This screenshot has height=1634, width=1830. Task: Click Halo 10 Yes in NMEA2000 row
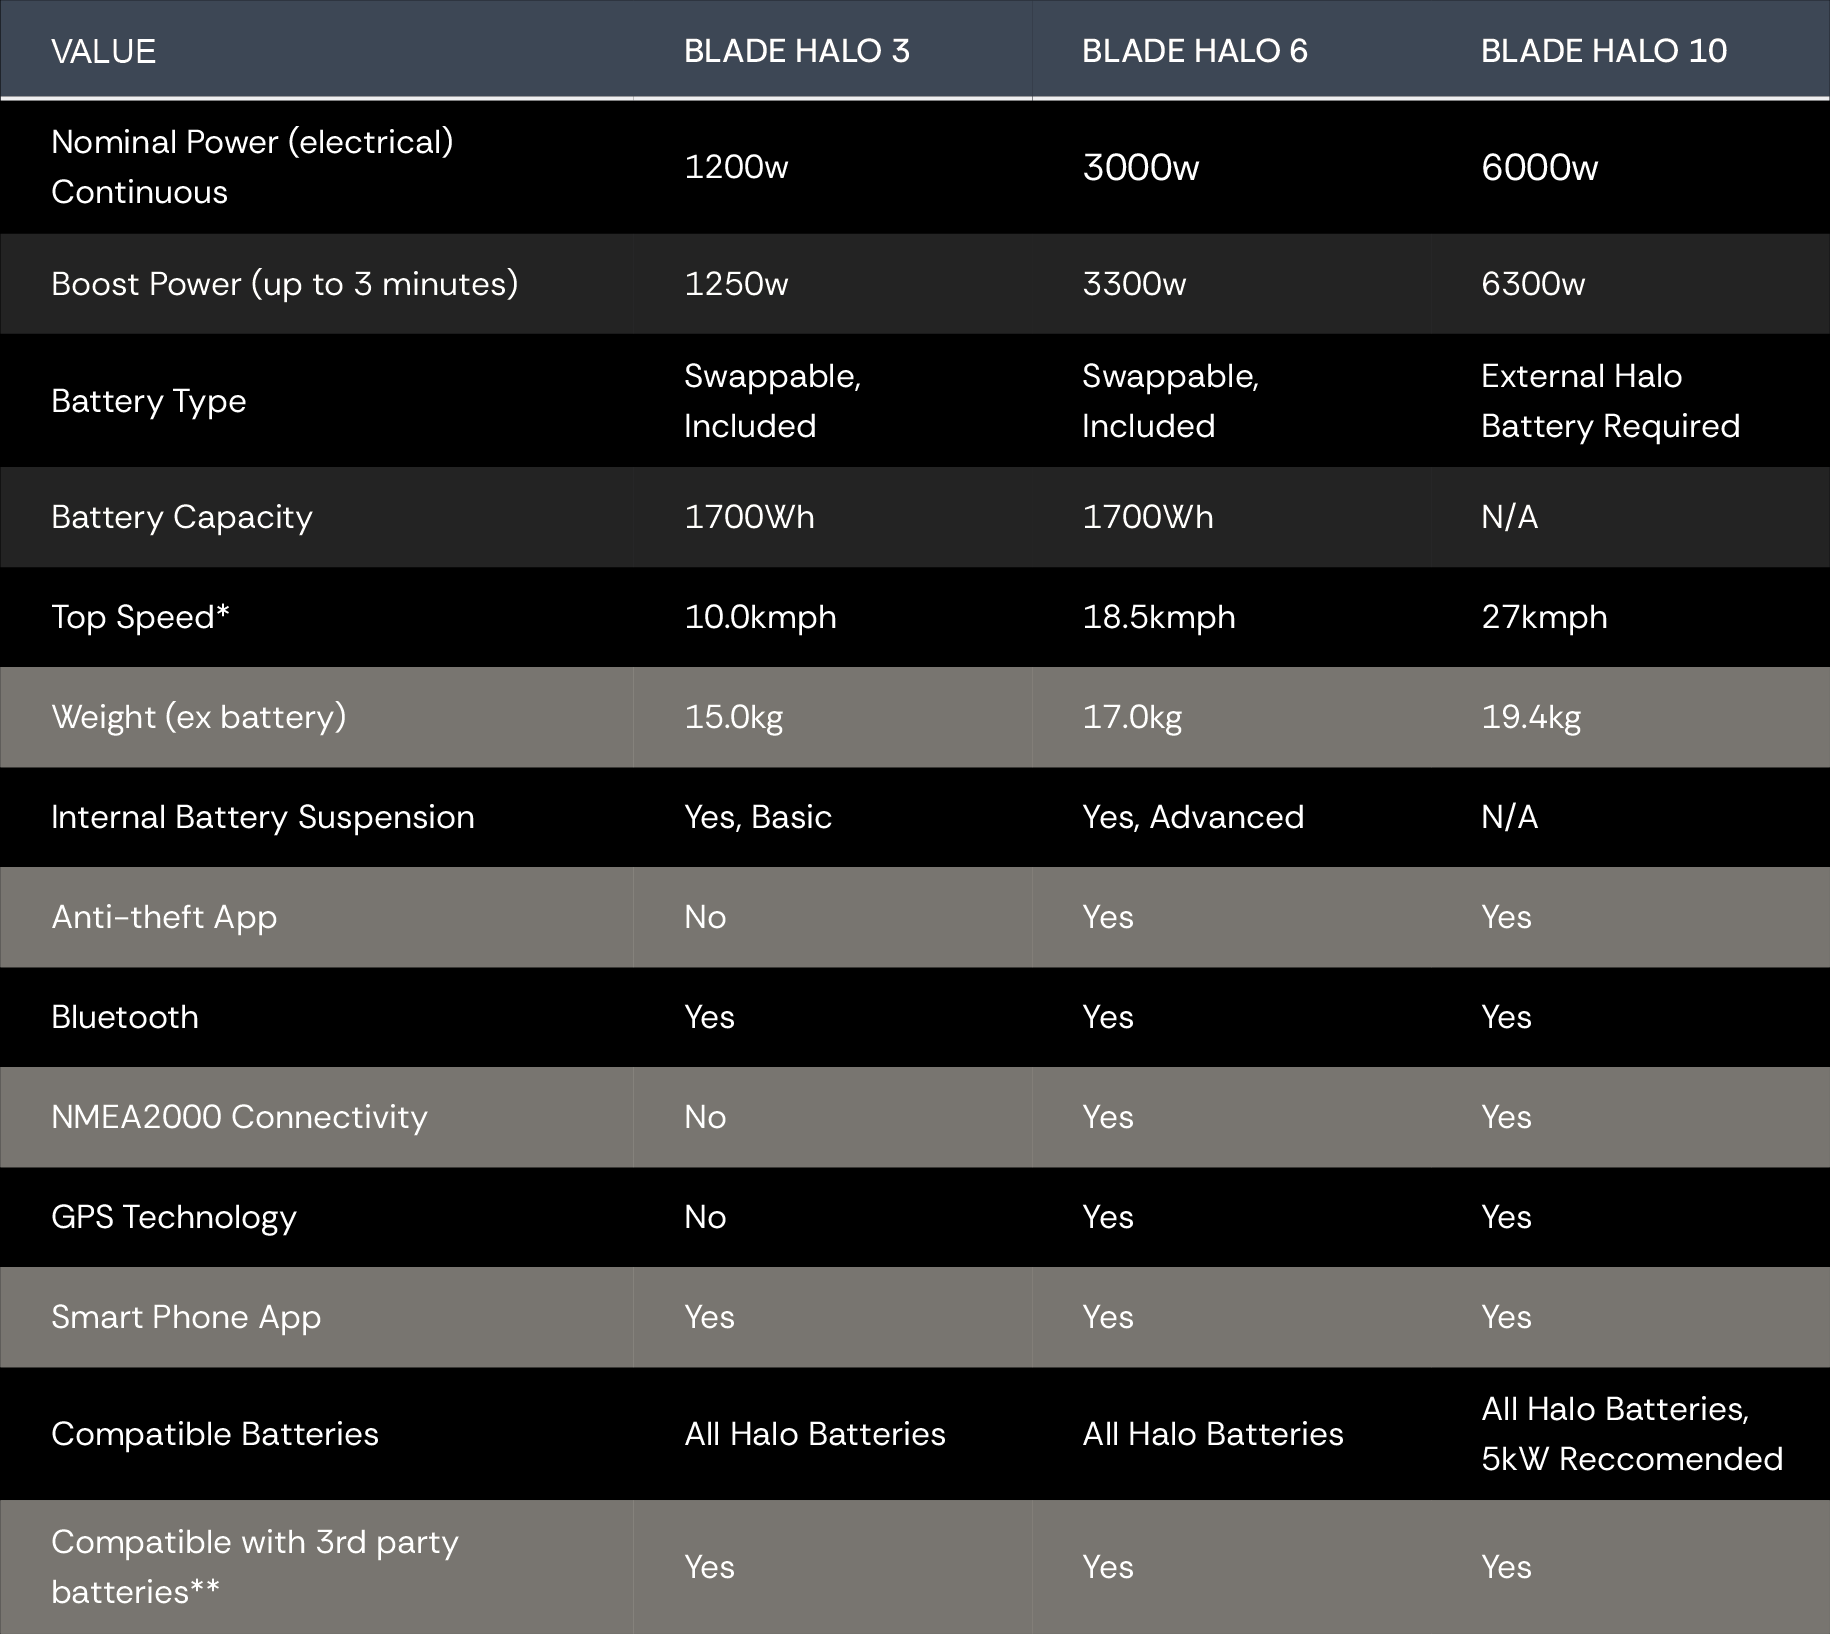[1506, 1117]
